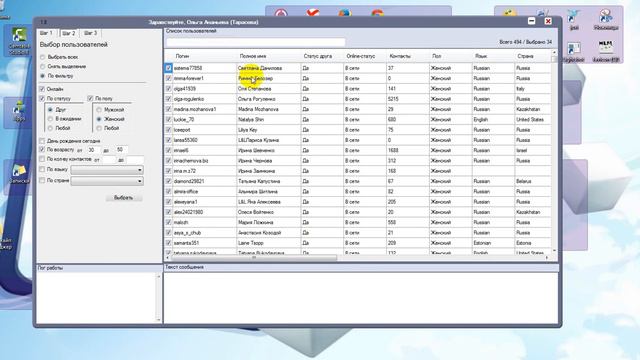Viewport: 640px width, 360px height.
Task: Click the table's vertical scroll up arrow
Action: [x=554, y=53]
